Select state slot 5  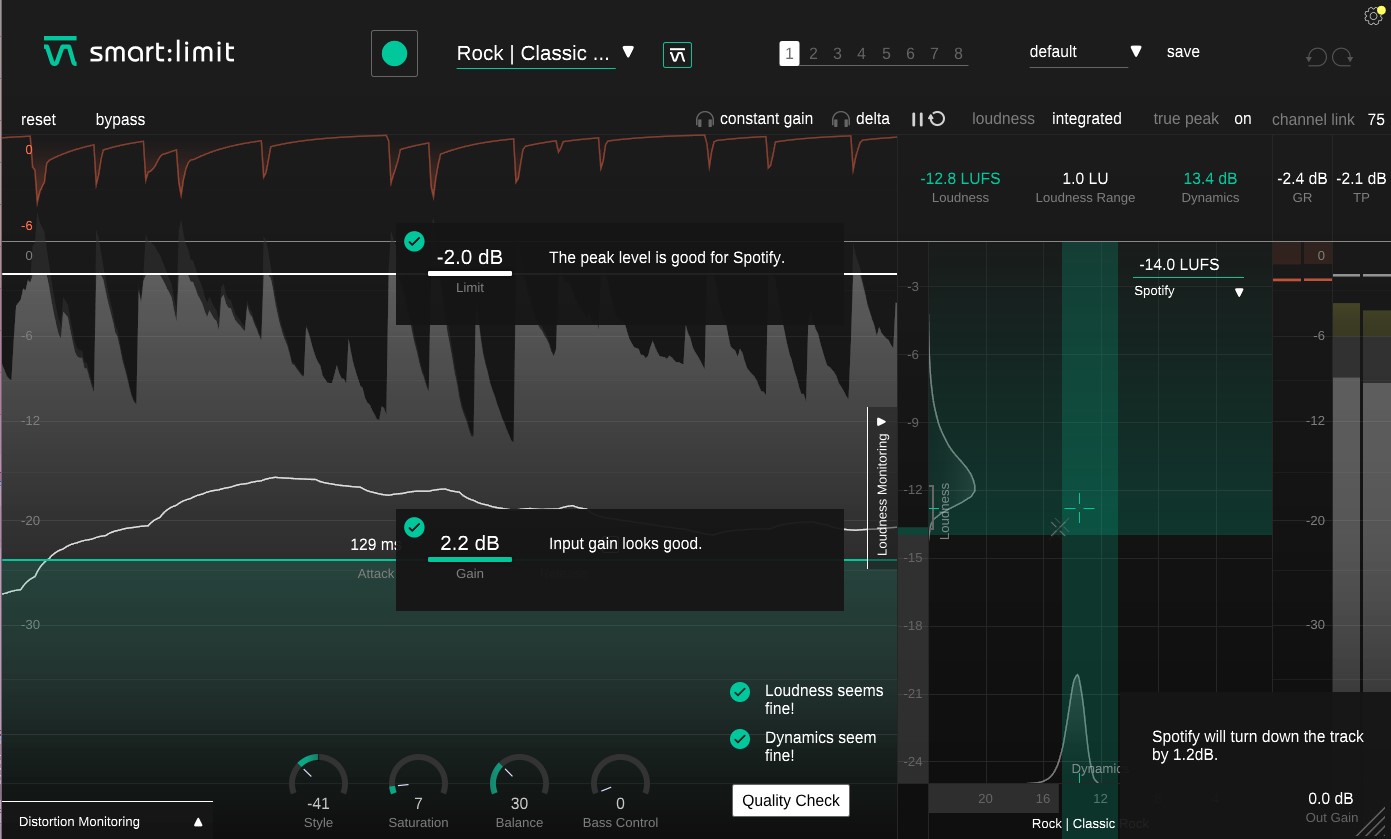click(886, 54)
